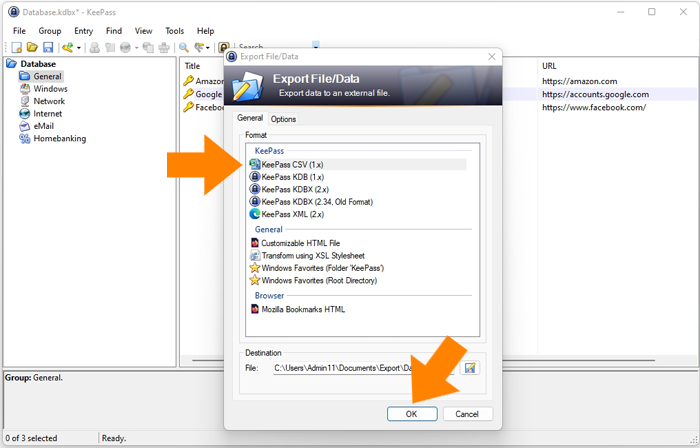Screen dimensions: 700x448
Task: Open the Add Entry key dropdown arrow
Action: point(78,47)
